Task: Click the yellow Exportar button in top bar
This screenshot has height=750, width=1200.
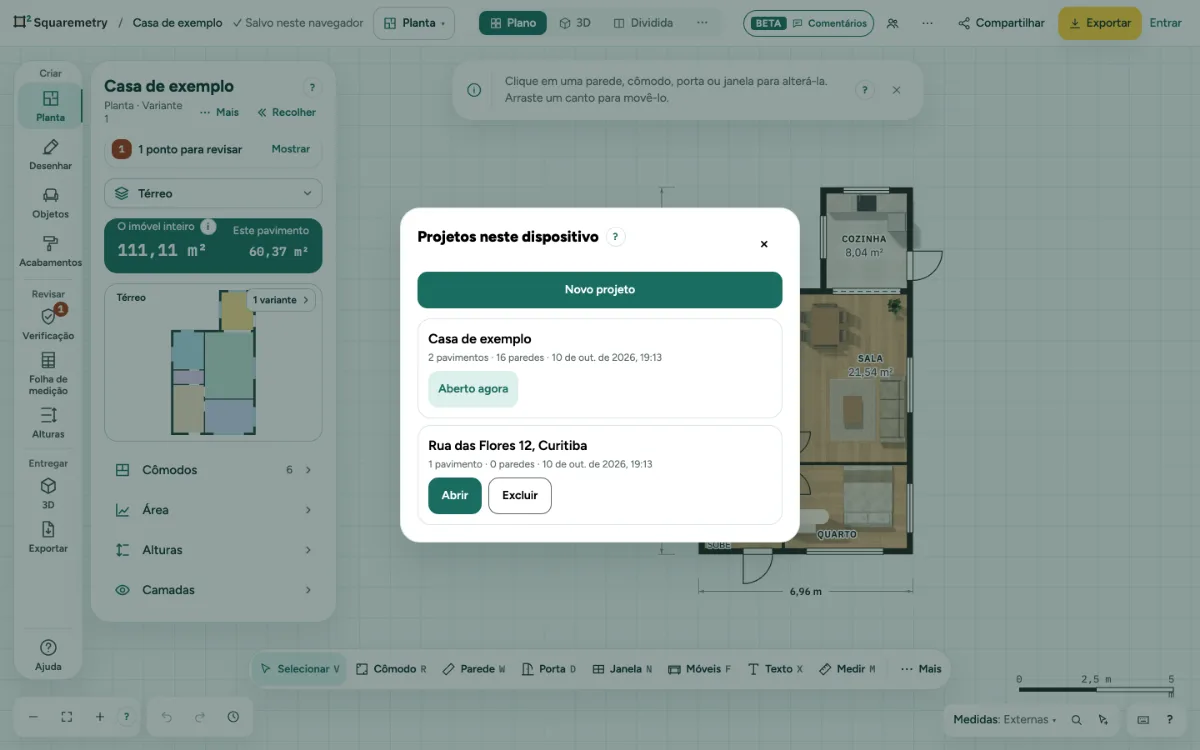Action: coord(1100,23)
